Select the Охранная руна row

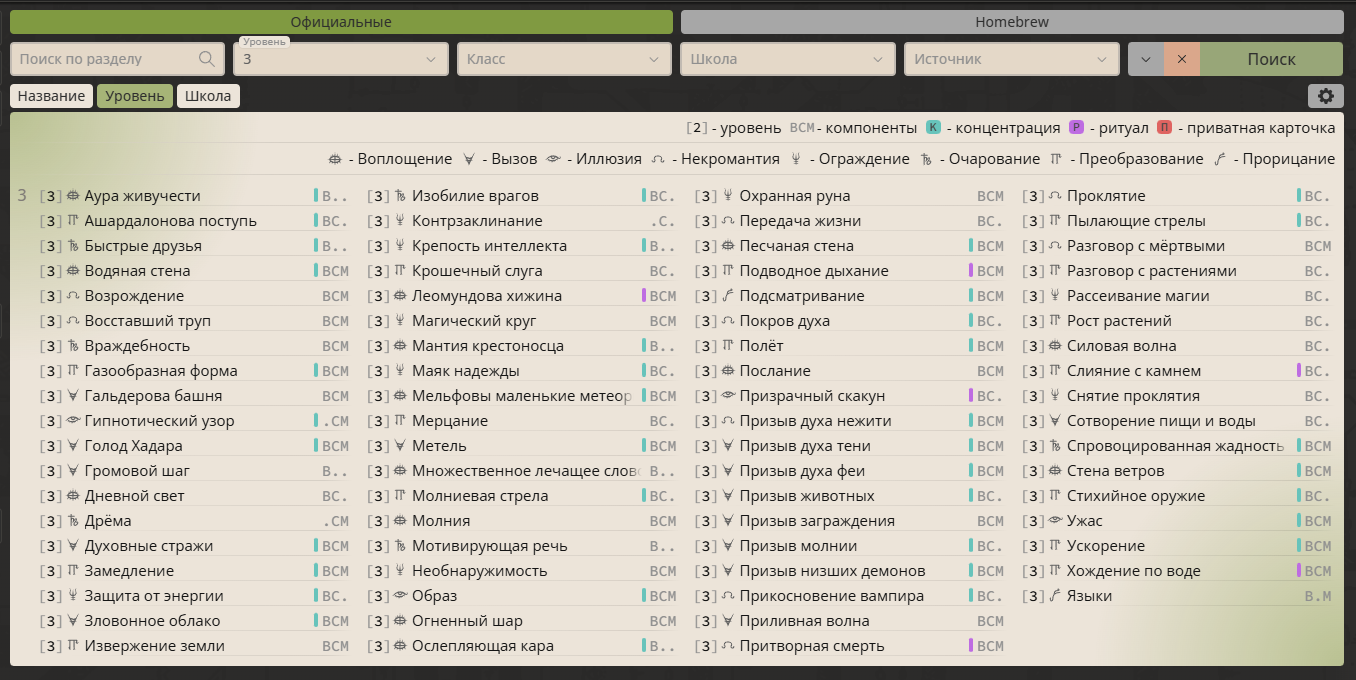(x=850, y=196)
